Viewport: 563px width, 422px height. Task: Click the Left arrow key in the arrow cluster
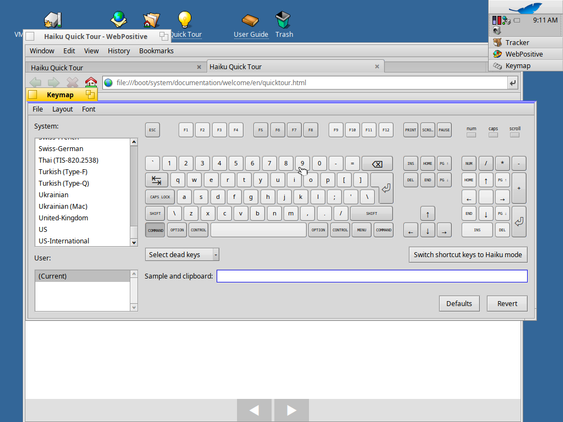(x=411, y=230)
